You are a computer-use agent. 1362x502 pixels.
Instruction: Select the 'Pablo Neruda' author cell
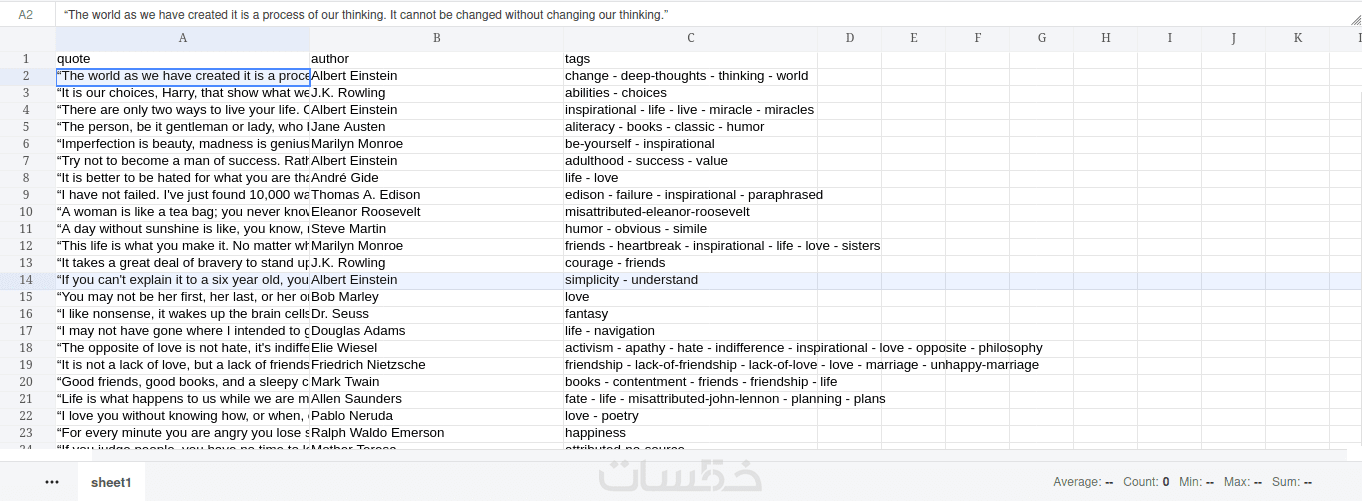437,416
